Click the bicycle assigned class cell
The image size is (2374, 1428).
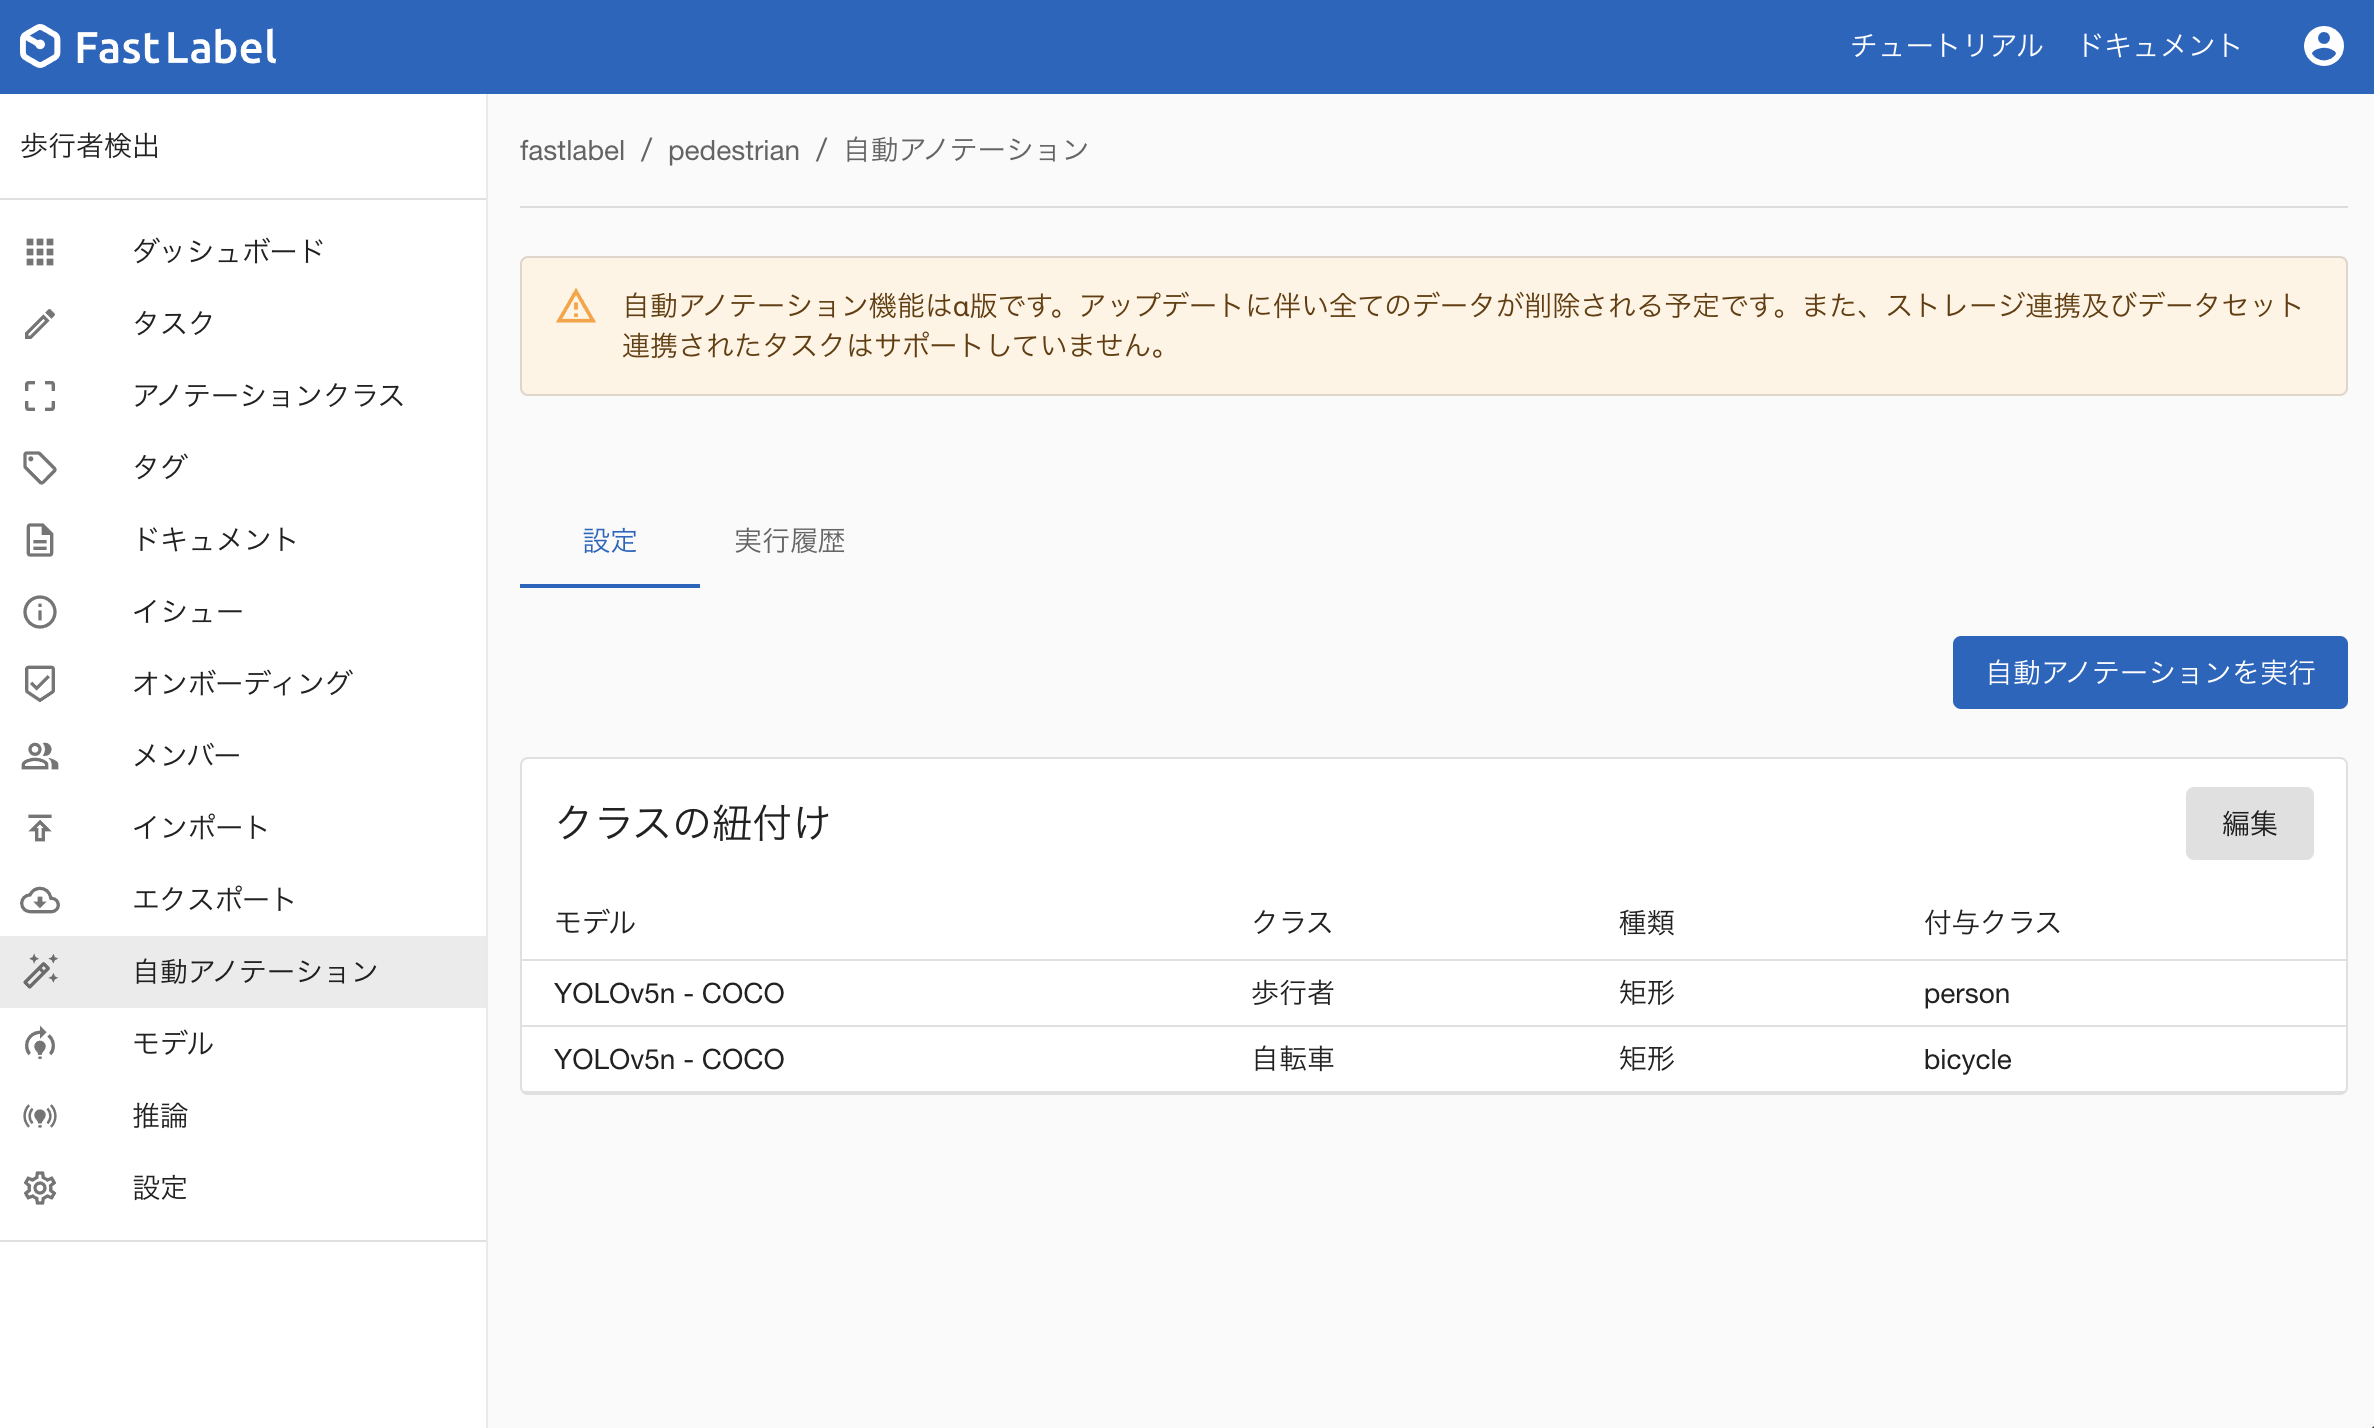[x=1968, y=1060]
